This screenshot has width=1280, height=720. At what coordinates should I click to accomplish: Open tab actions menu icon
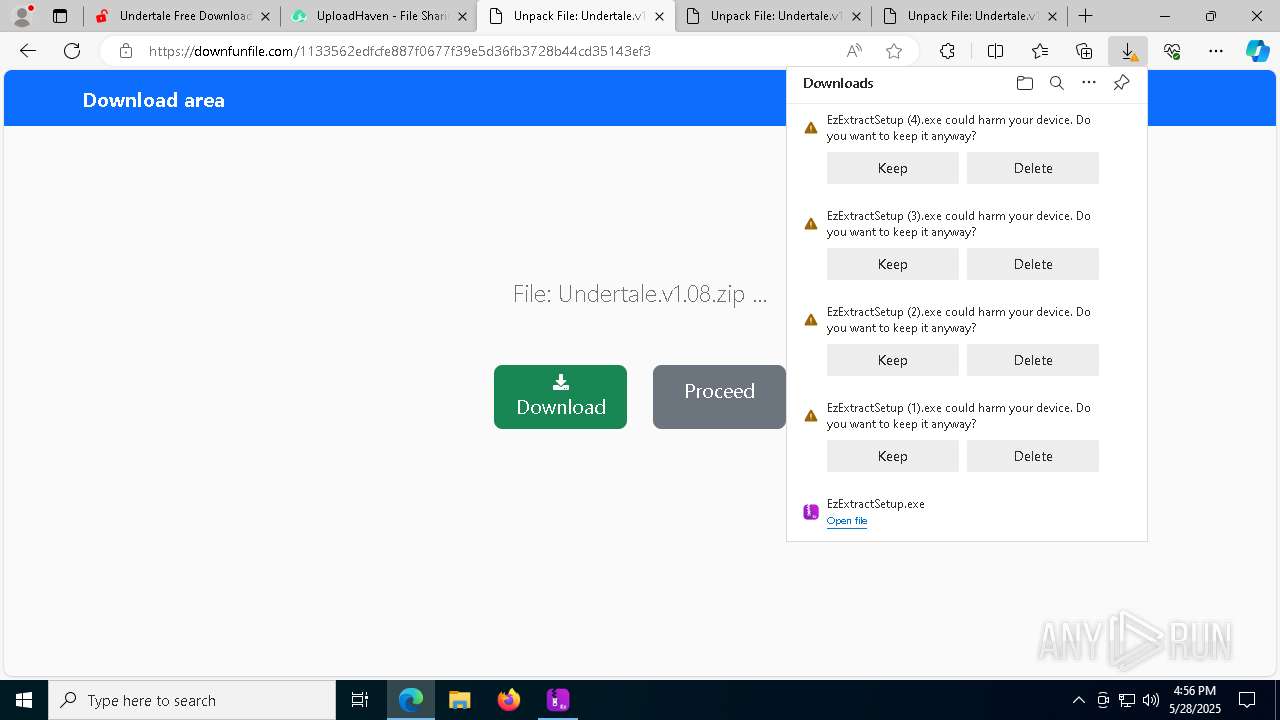click(60, 16)
